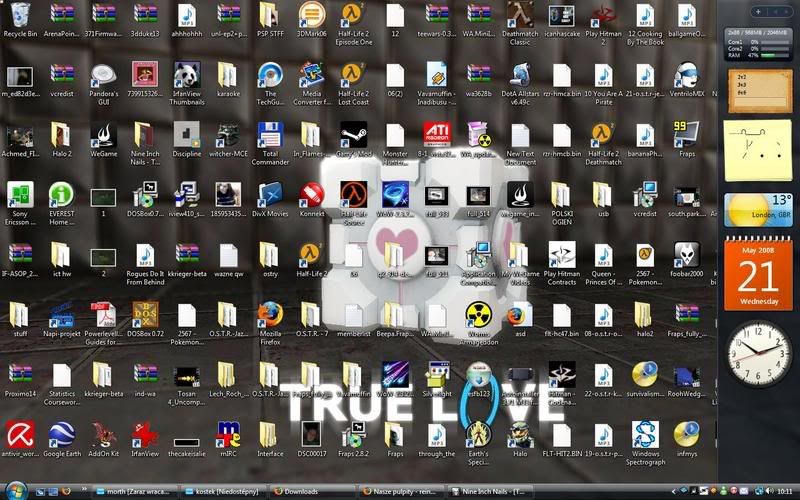Open The TechGu... disc shortcut

tap(270, 74)
